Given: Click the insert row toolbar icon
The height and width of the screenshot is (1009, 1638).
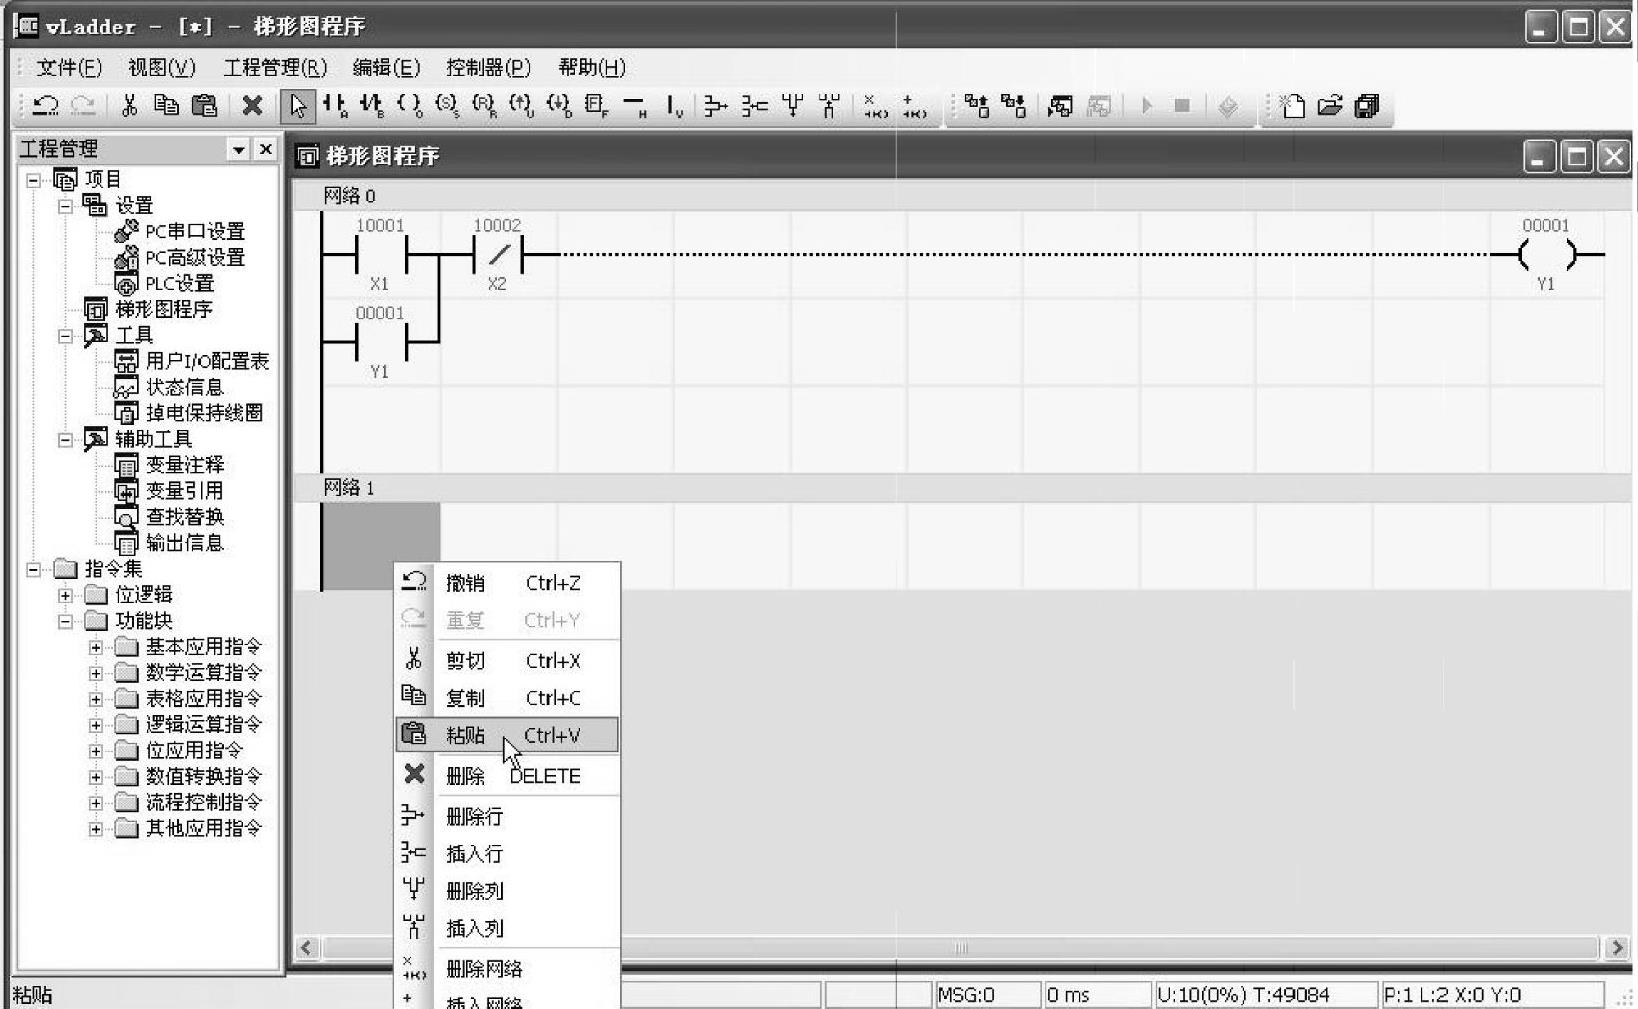Looking at the screenshot, I should pyautogui.click(x=754, y=106).
